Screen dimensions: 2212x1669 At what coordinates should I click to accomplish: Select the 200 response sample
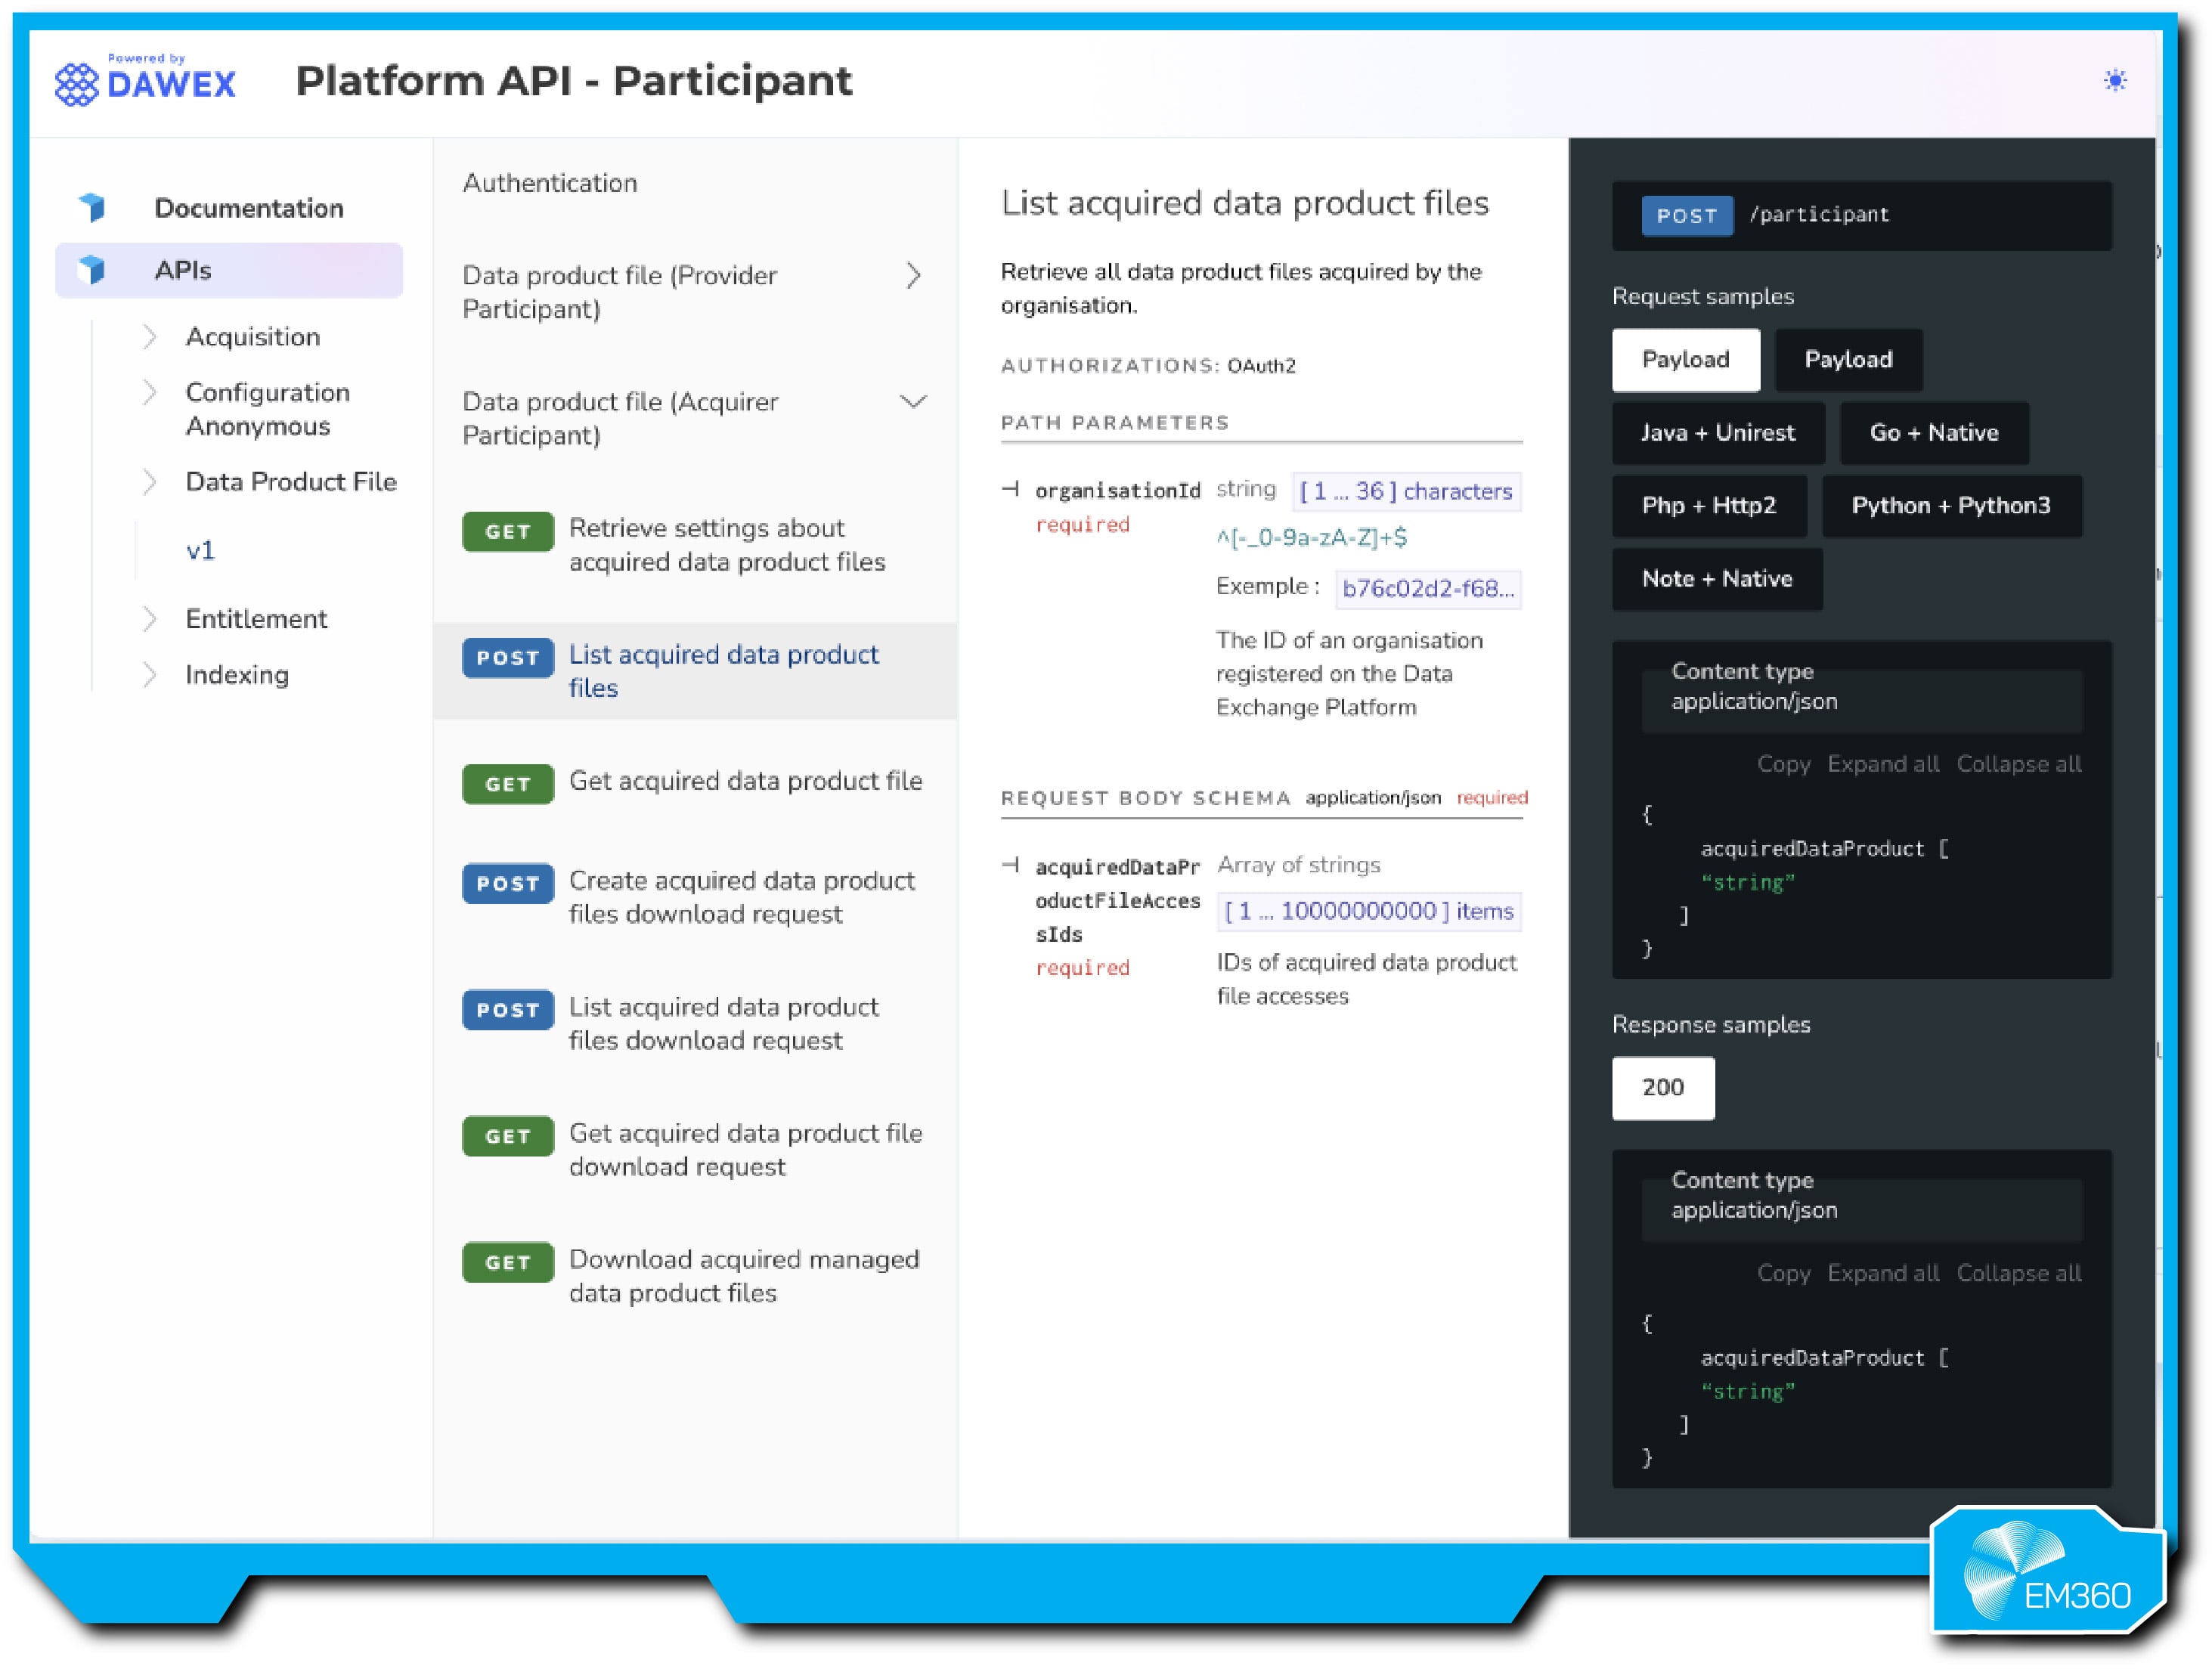pyautogui.click(x=1663, y=1087)
